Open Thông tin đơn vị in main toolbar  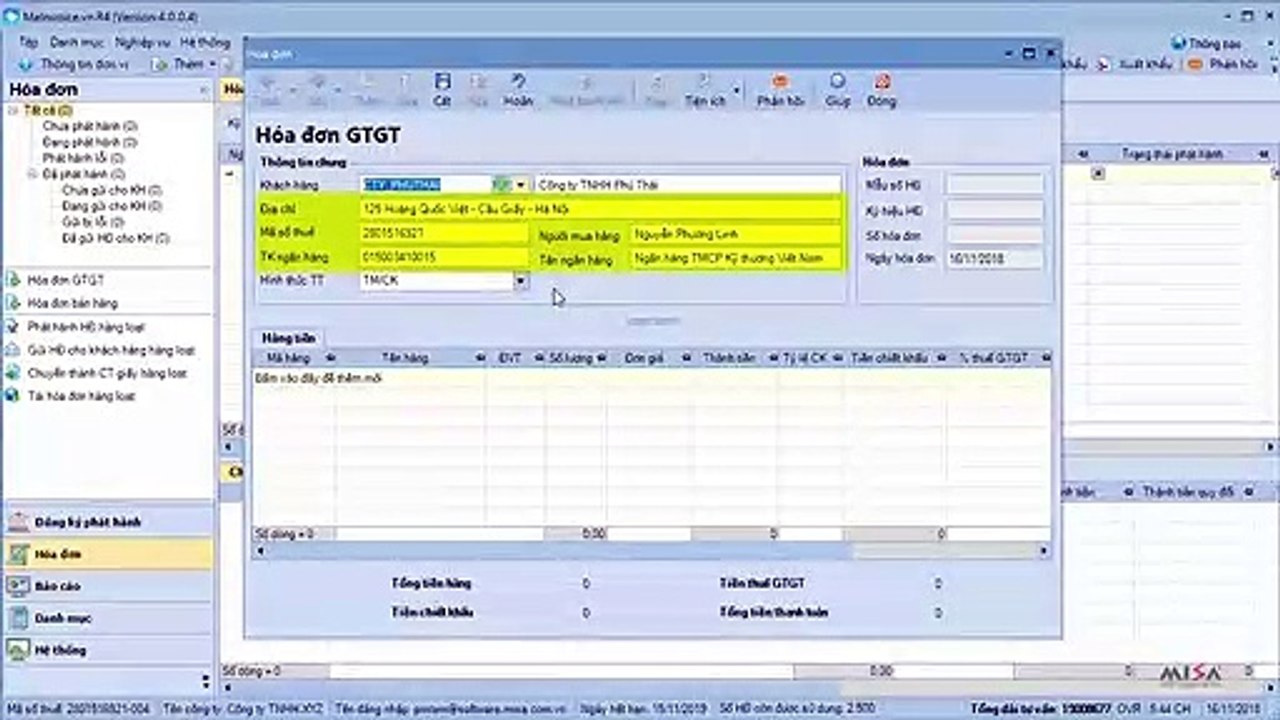pos(77,64)
